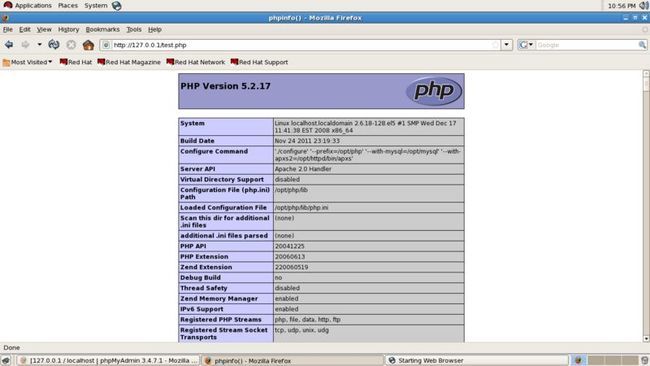Click the Apache 2.0 Handler value
Image resolution: width=650 pixels, height=366 pixels.
coord(303,169)
